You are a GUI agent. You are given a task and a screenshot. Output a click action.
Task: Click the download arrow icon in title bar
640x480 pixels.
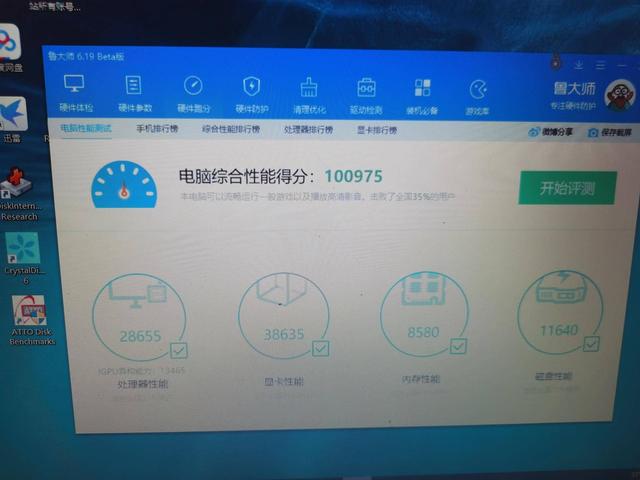click(x=579, y=64)
